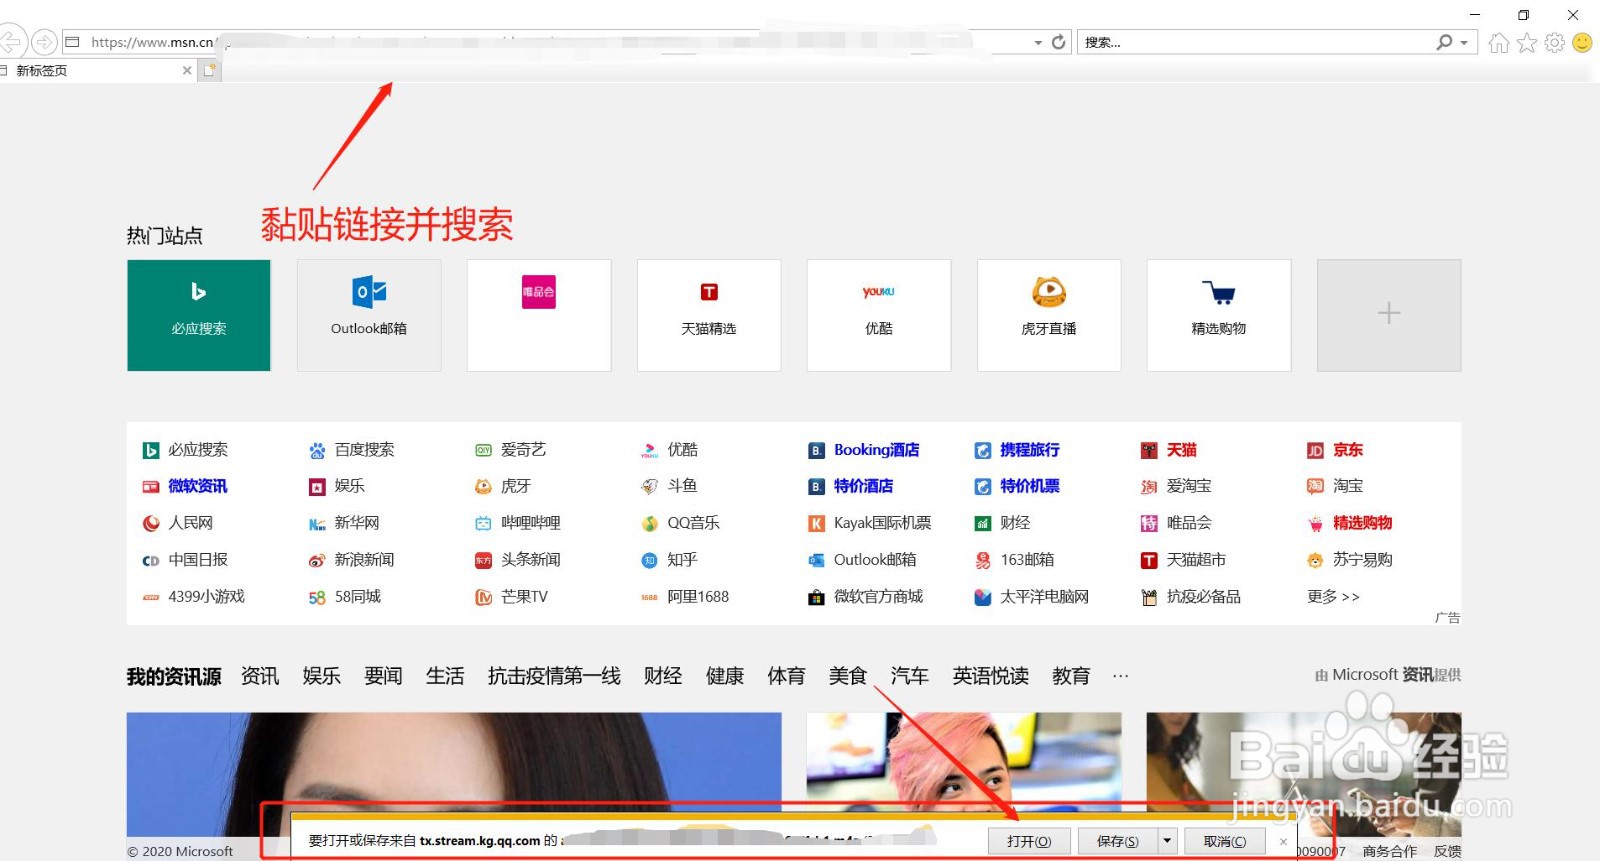1600x861 pixels.
Task: Dismiss the download notification bar with X
Action: coord(1283,842)
